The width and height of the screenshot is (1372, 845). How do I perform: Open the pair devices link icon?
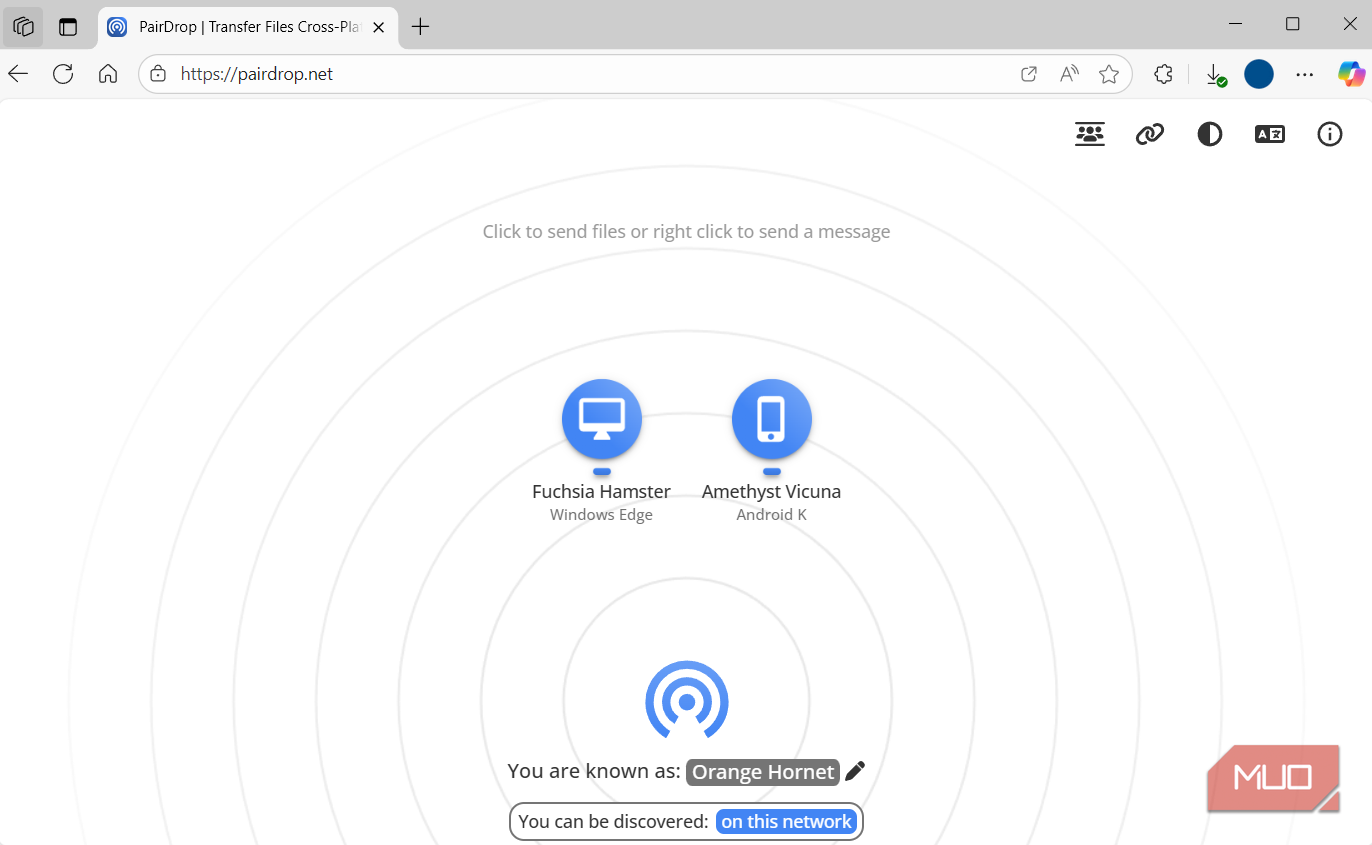coord(1150,134)
